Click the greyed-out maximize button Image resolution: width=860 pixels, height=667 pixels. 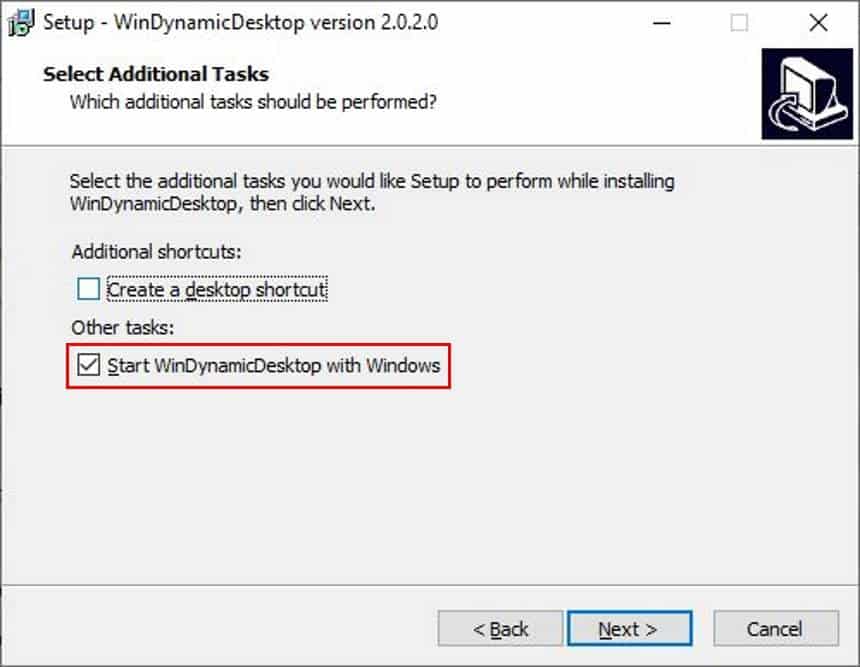coord(739,23)
